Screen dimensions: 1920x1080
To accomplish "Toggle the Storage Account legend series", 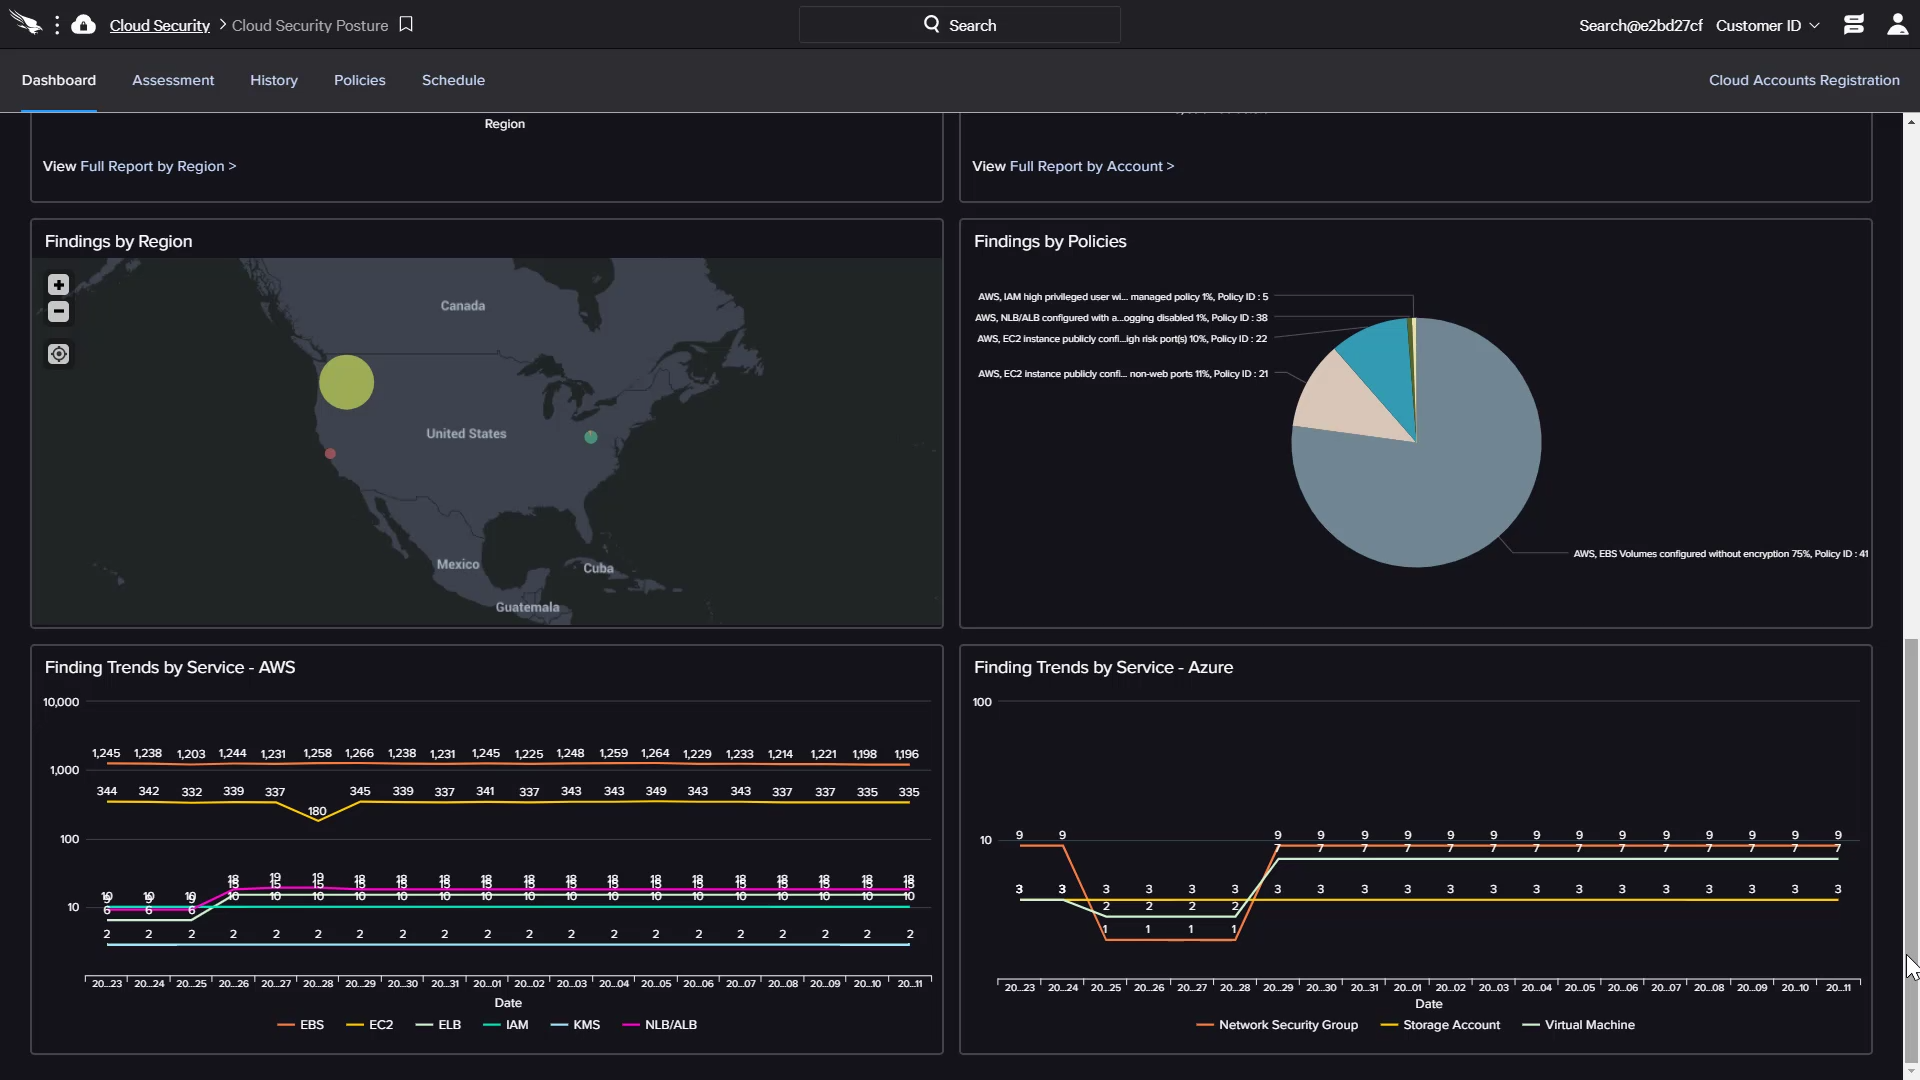I will point(1440,1025).
